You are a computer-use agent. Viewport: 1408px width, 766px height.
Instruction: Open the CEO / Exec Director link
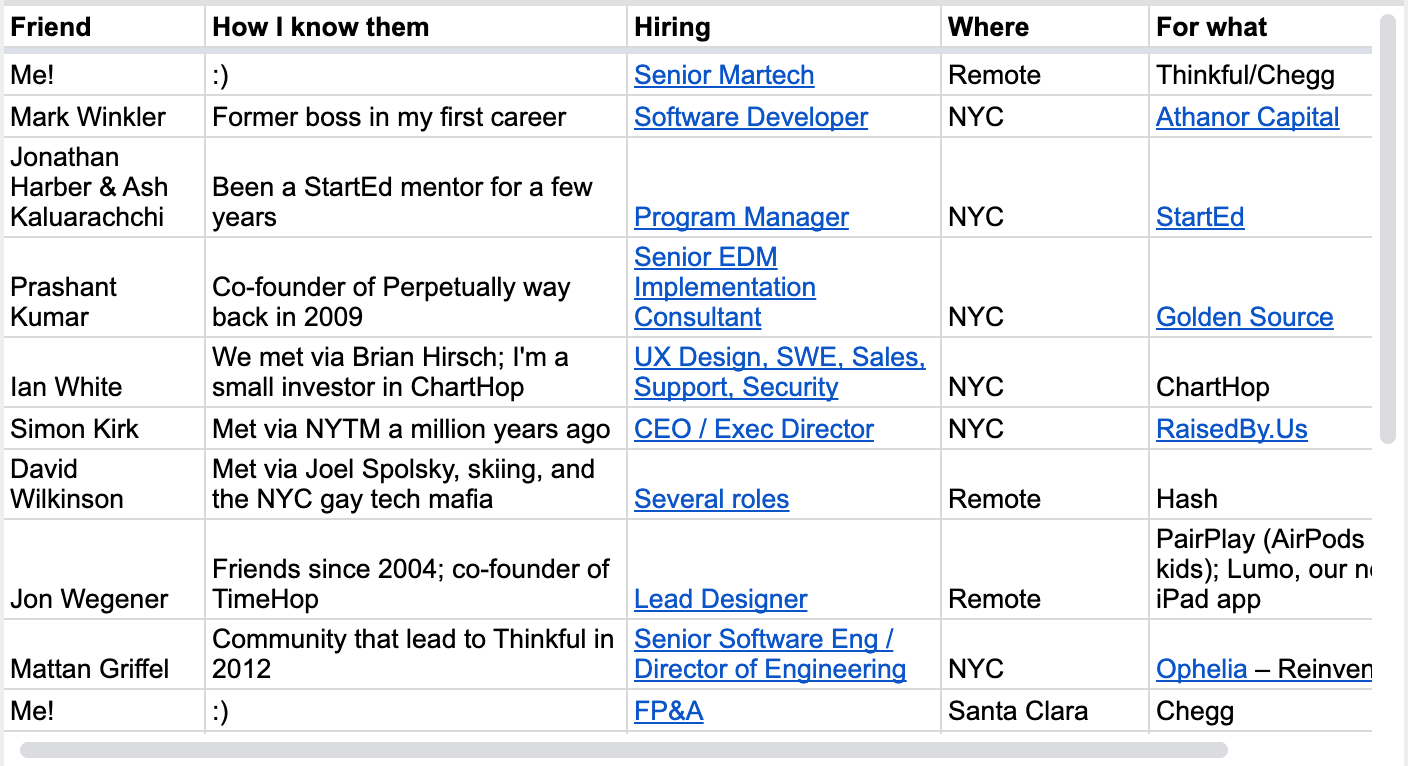[x=754, y=429]
